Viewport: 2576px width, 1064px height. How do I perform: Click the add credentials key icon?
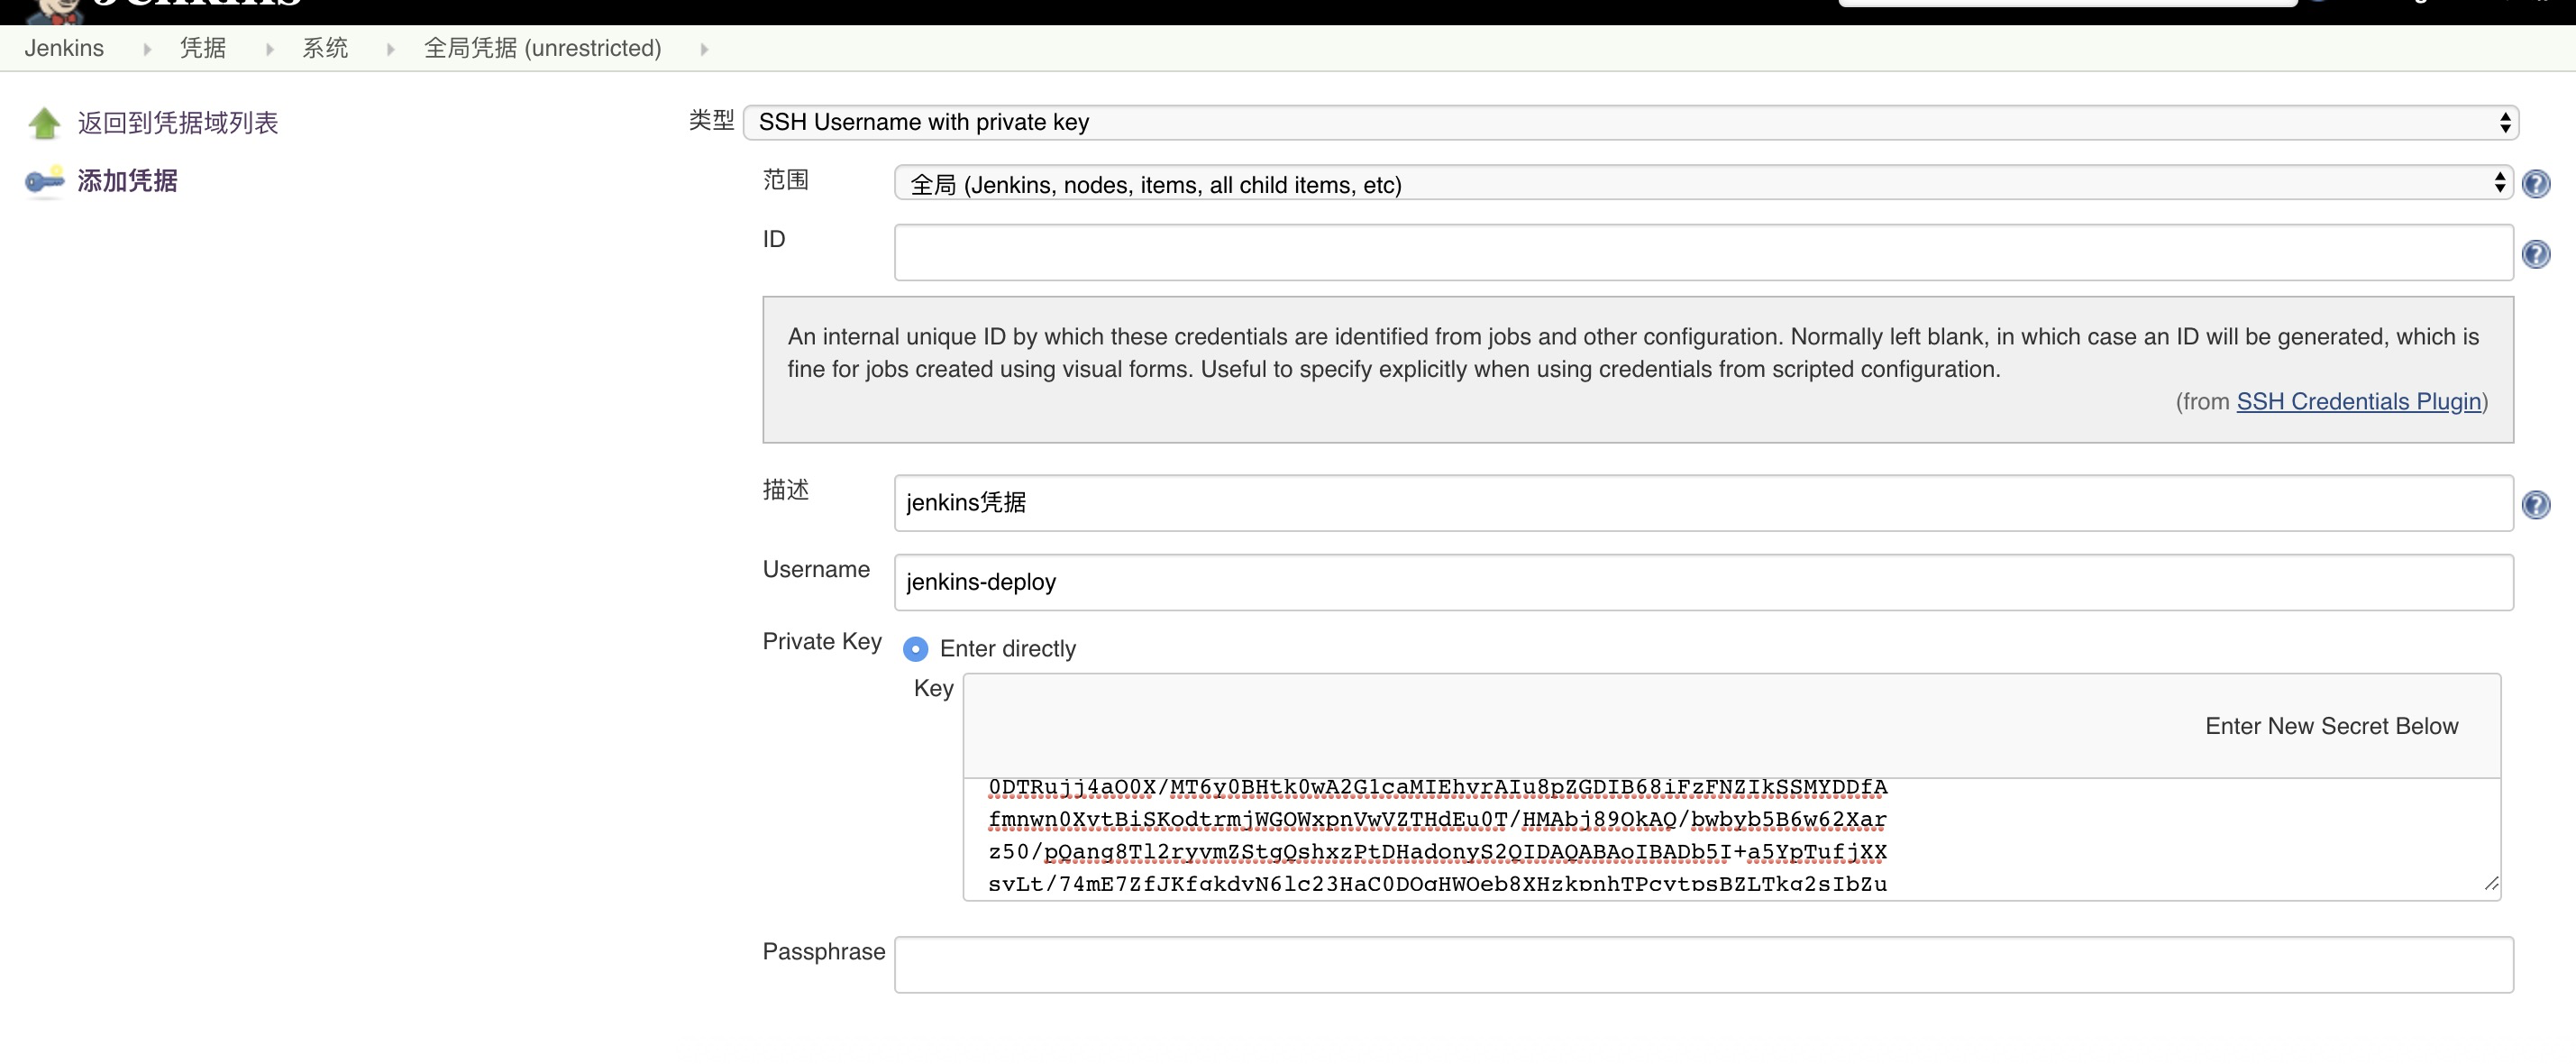(44, 181)
